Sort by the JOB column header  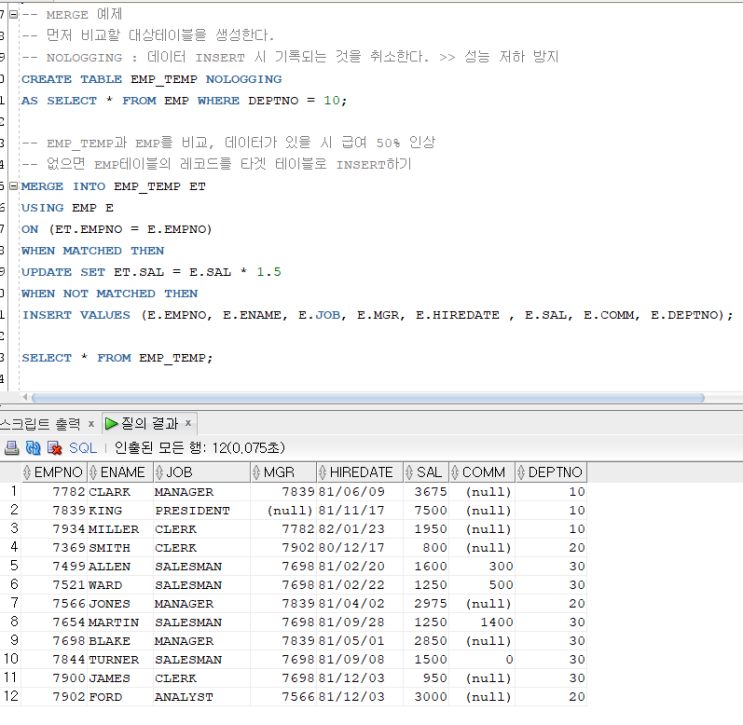point(202,472)
